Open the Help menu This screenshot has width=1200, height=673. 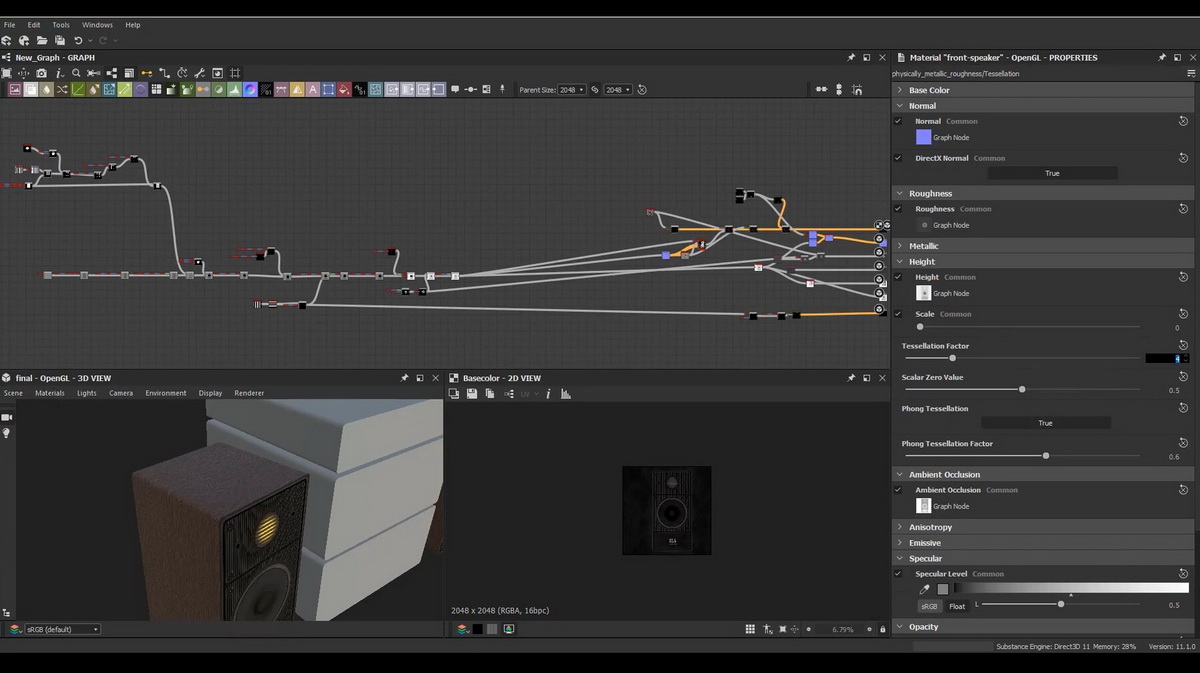click(x=133, y=24)
